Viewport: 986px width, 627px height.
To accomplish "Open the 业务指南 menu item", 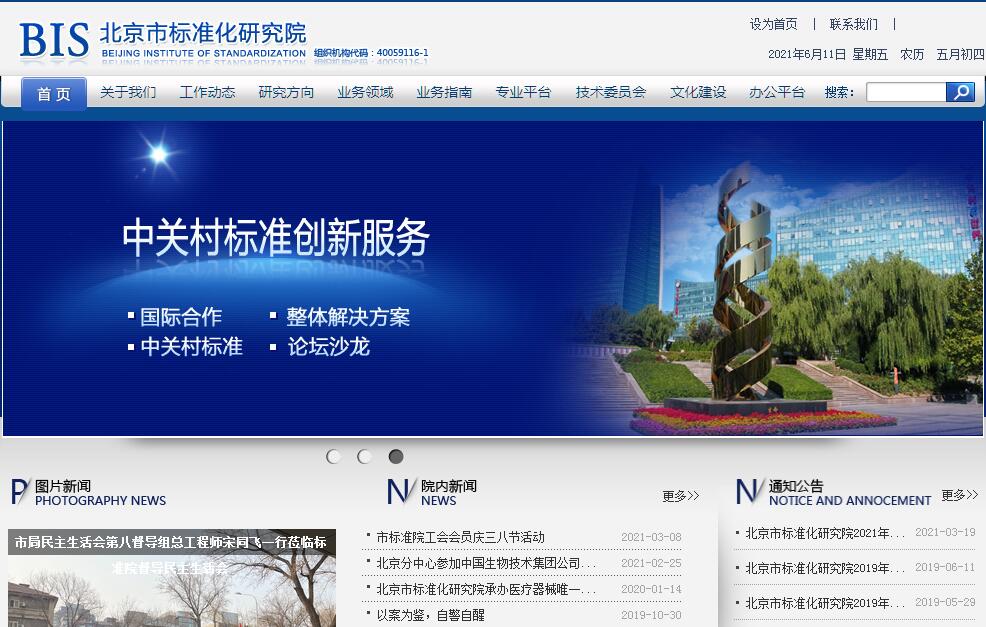I will point(444,92).
